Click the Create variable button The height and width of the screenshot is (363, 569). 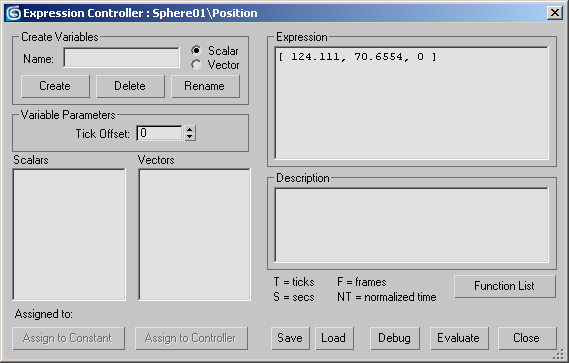pyautogui.click(x=55, y=86)
